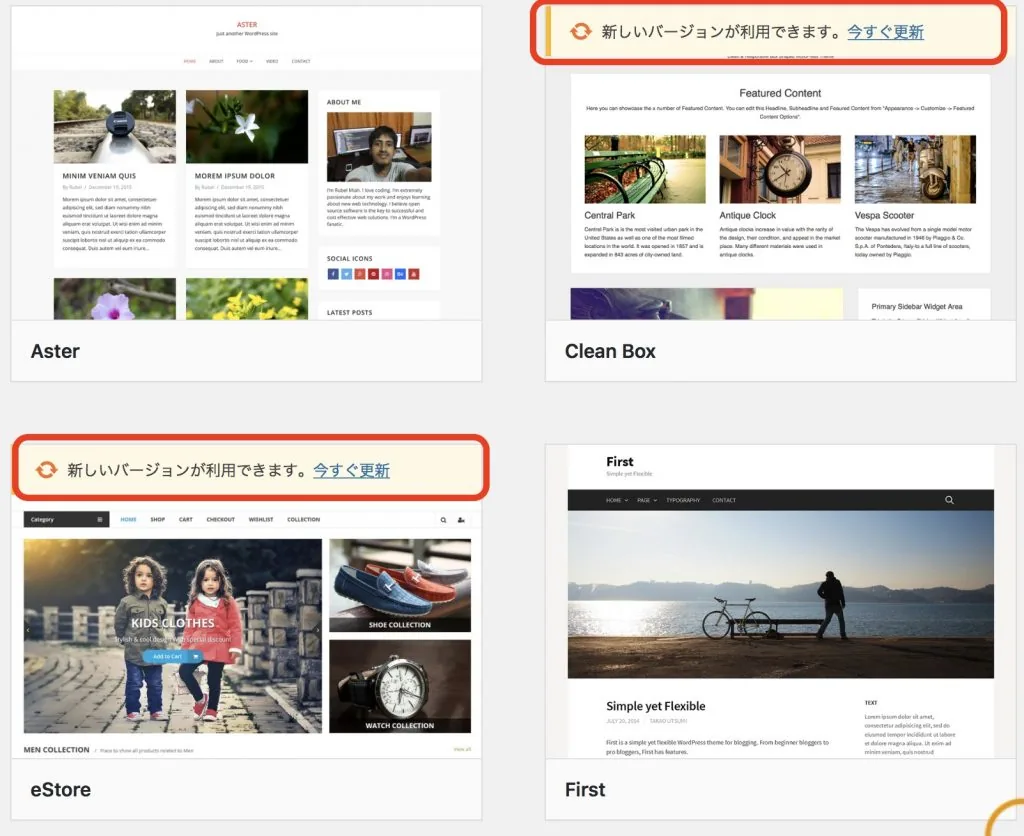Click WISHLIST in the eStore preview navigation

(261, 519)
